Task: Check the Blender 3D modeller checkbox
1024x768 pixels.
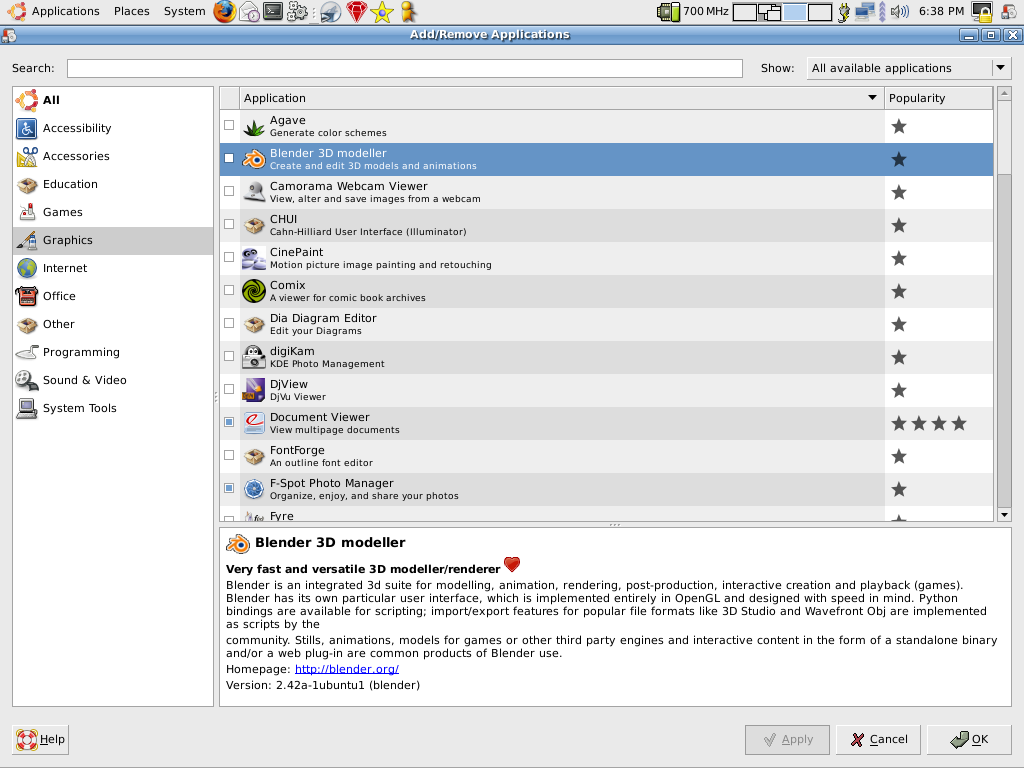Action: 229,158
